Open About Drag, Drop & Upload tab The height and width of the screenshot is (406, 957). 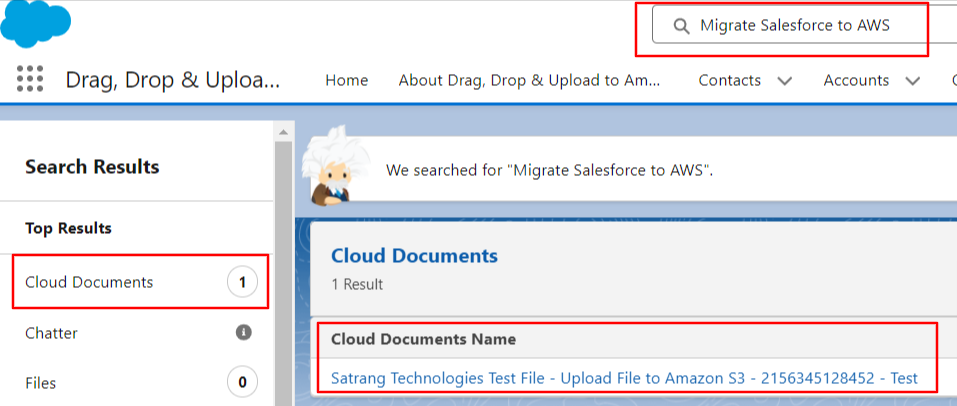pyautogui.click(x=530, y=80)
